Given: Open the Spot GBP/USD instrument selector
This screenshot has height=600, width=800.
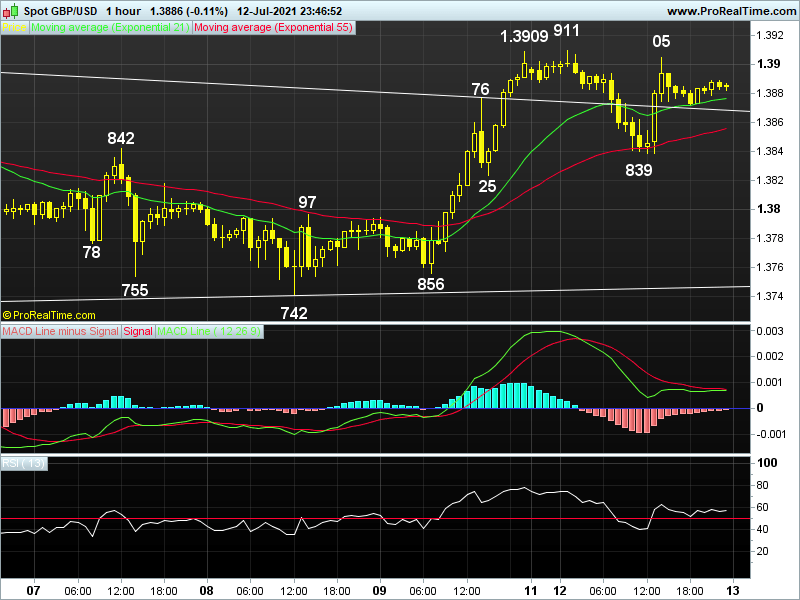Looking at the screenshot, I should click(x=63, y=9).
